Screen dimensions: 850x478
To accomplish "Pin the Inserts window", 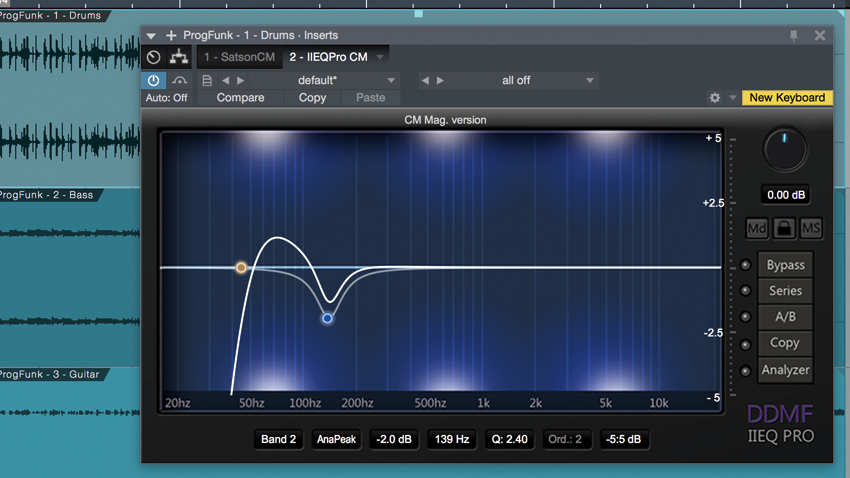I will (x=794, y=36).
